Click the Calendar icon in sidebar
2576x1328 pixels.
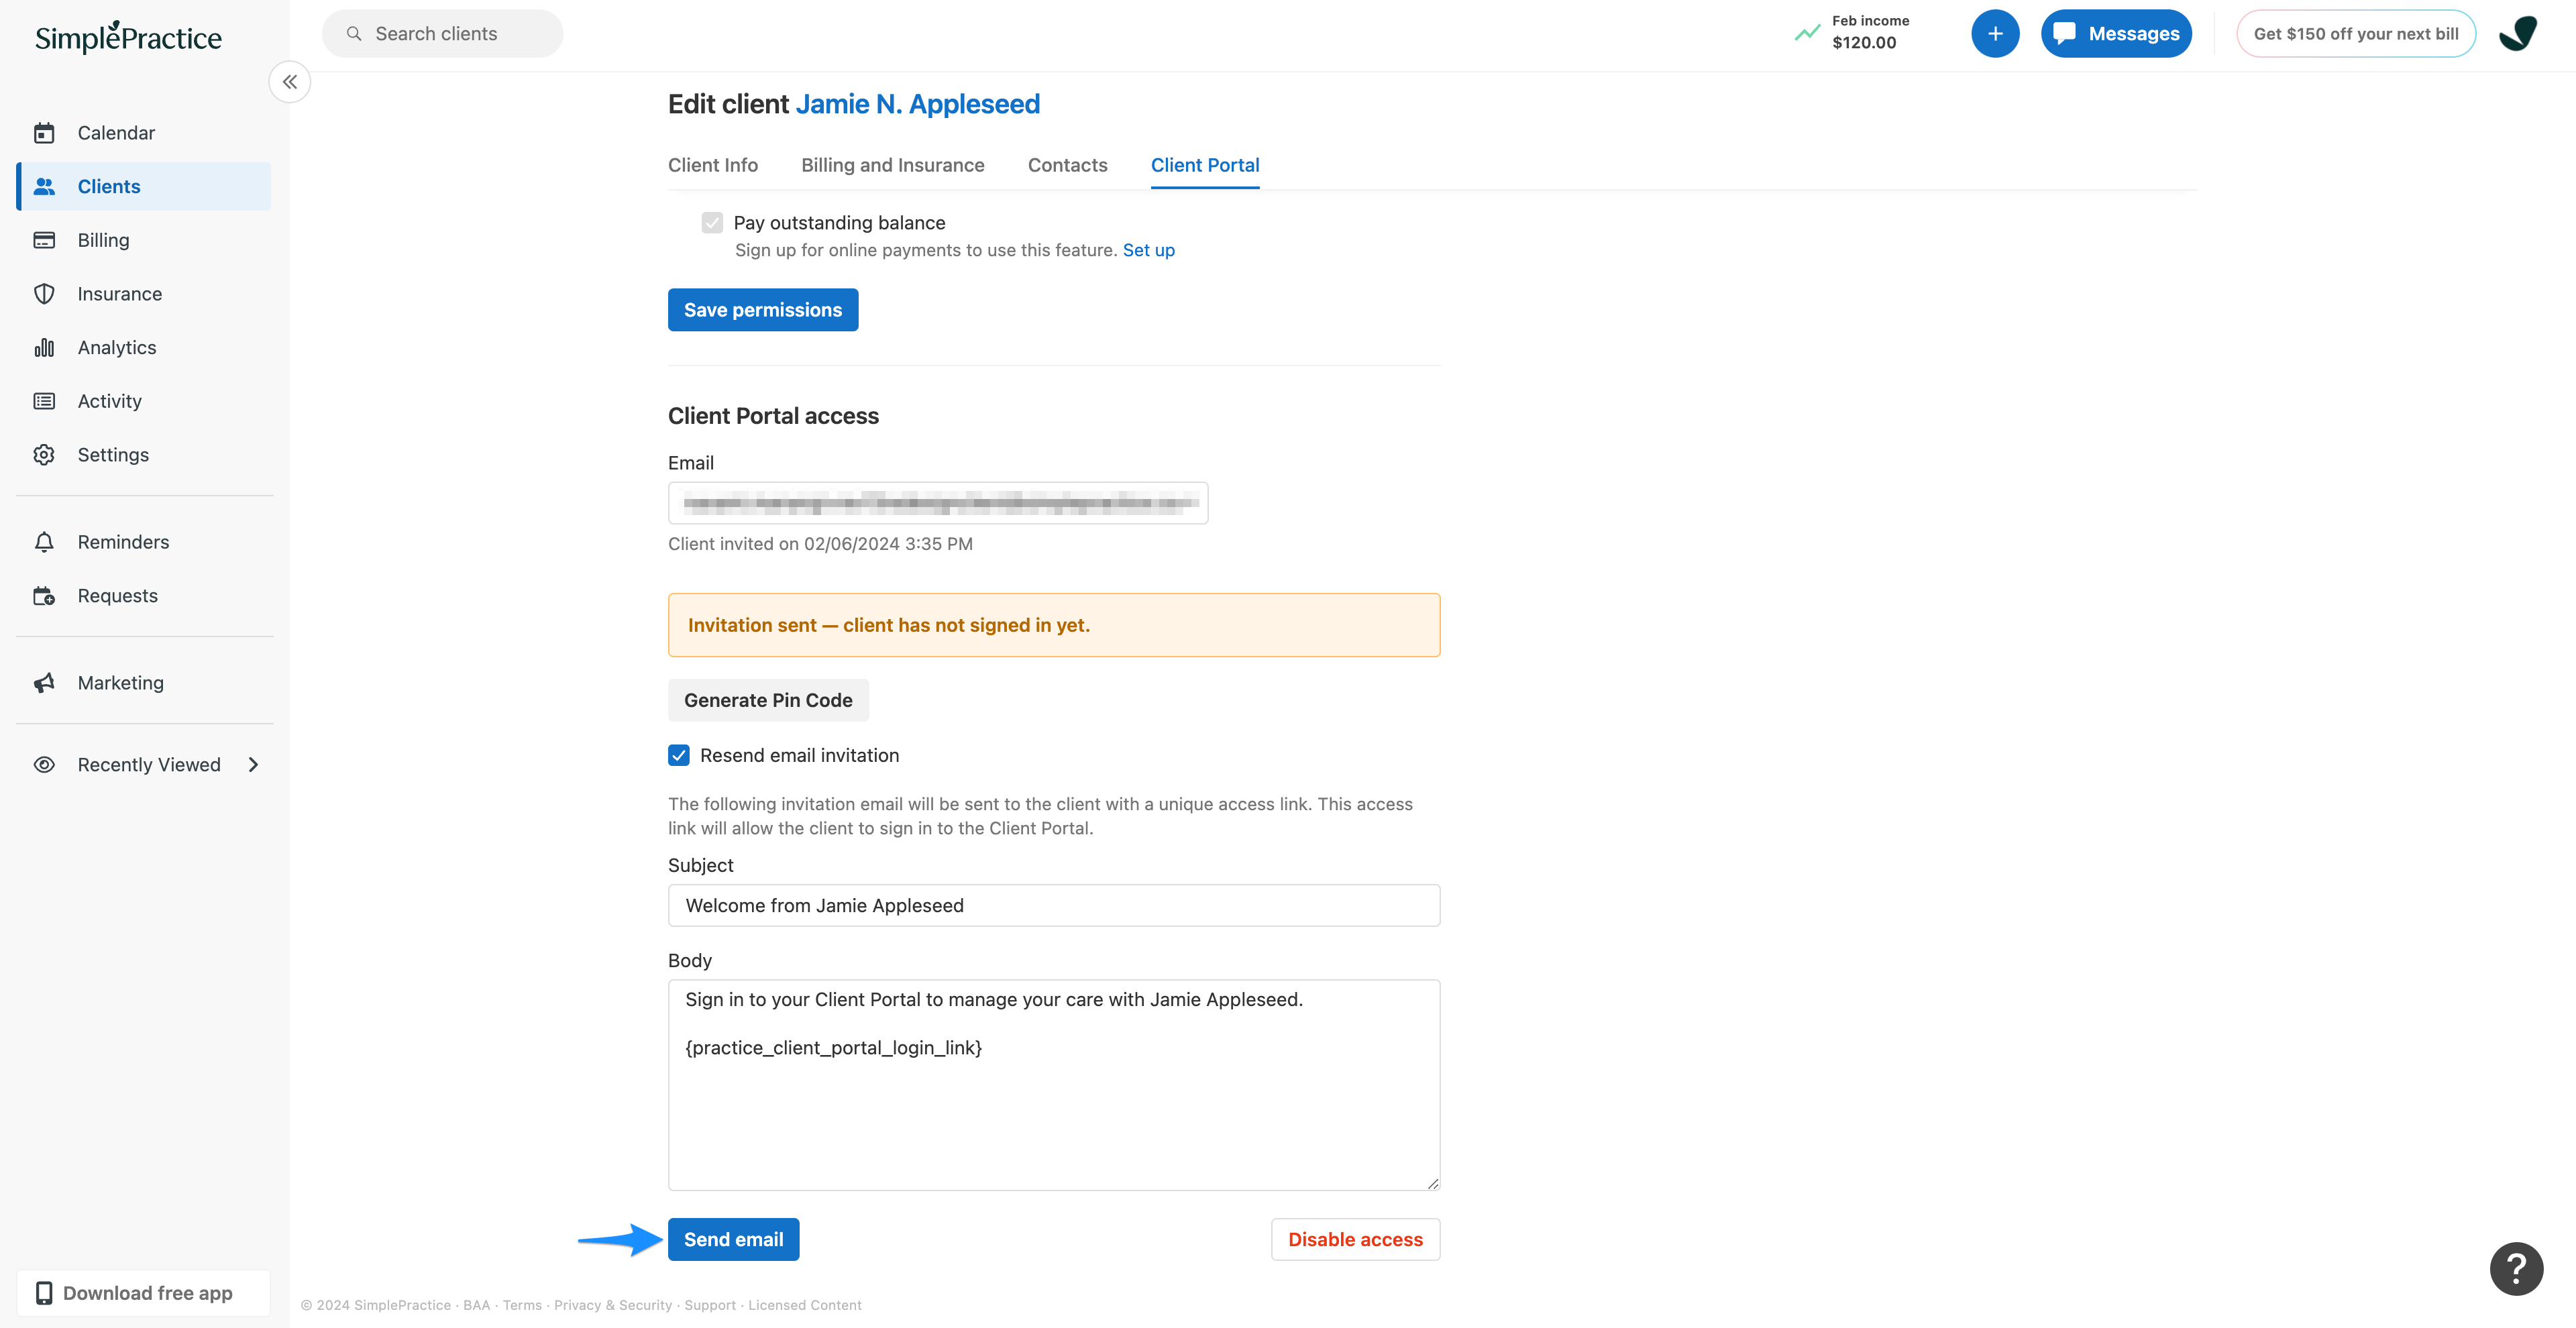[44, 133]
